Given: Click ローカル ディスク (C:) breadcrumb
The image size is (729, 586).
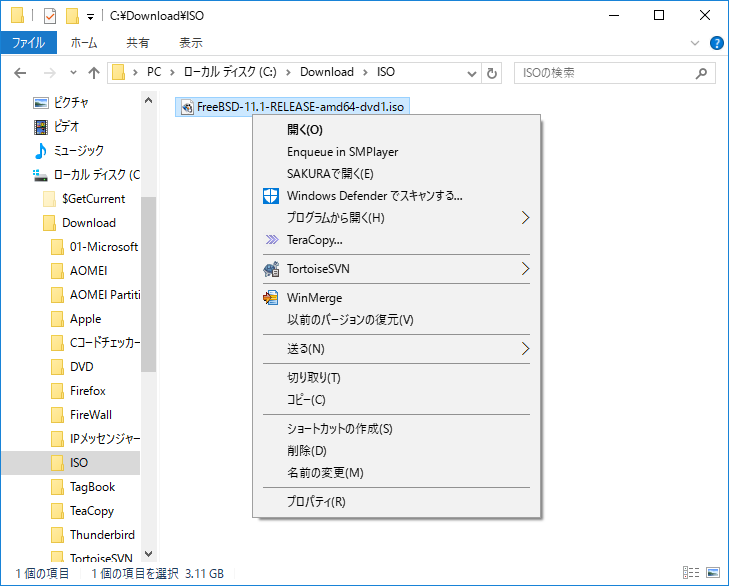Looking at the screenshot, I should pyautogui.click(x=230, y=72).
